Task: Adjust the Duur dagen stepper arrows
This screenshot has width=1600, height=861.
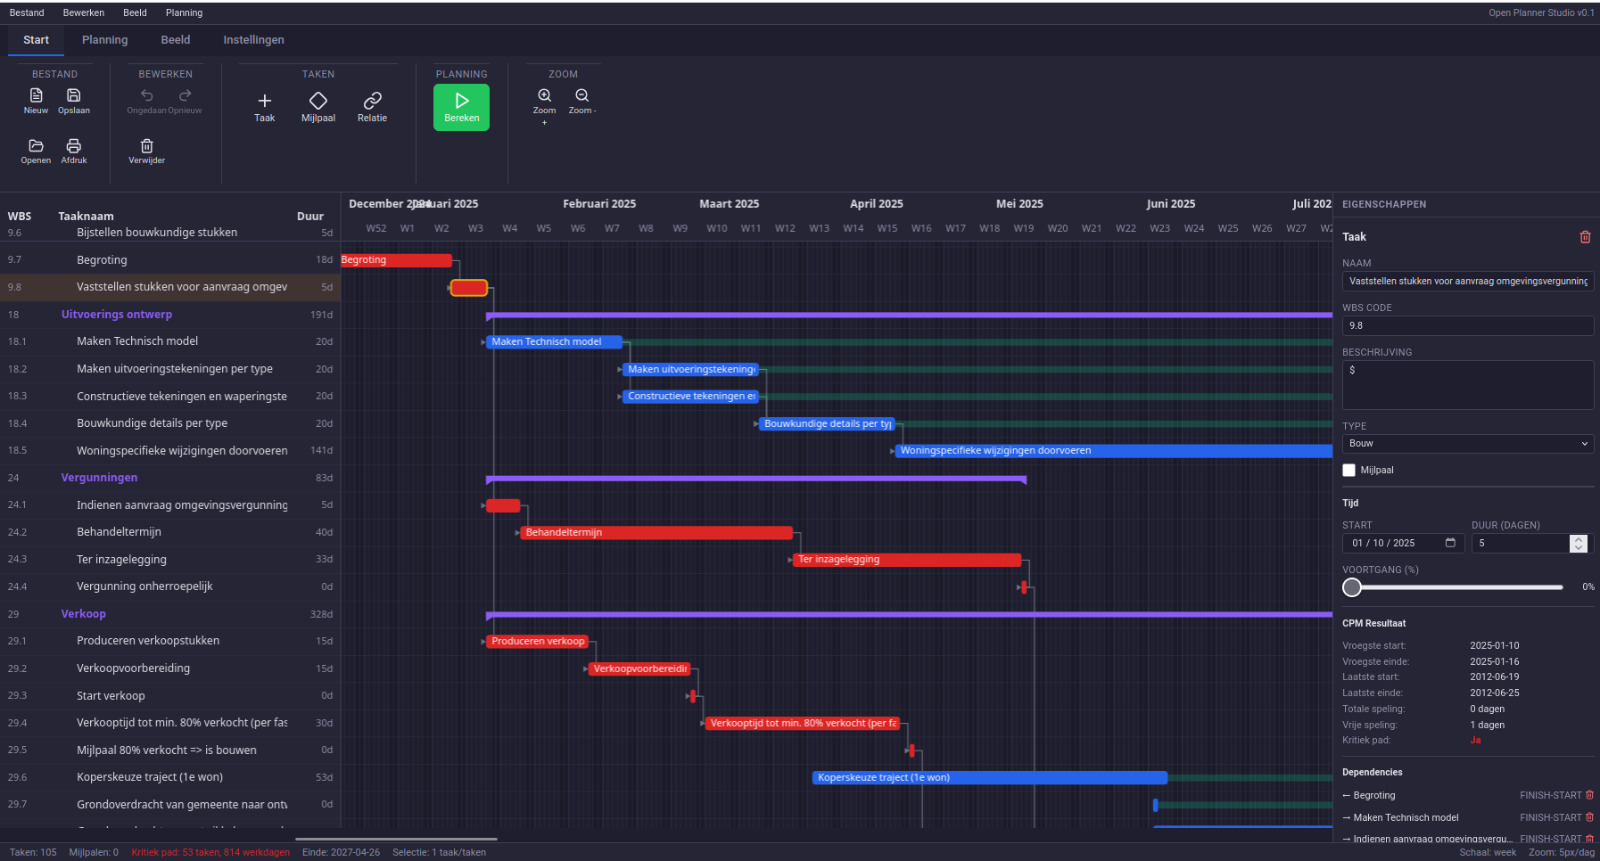Action: pos(1578,543)
